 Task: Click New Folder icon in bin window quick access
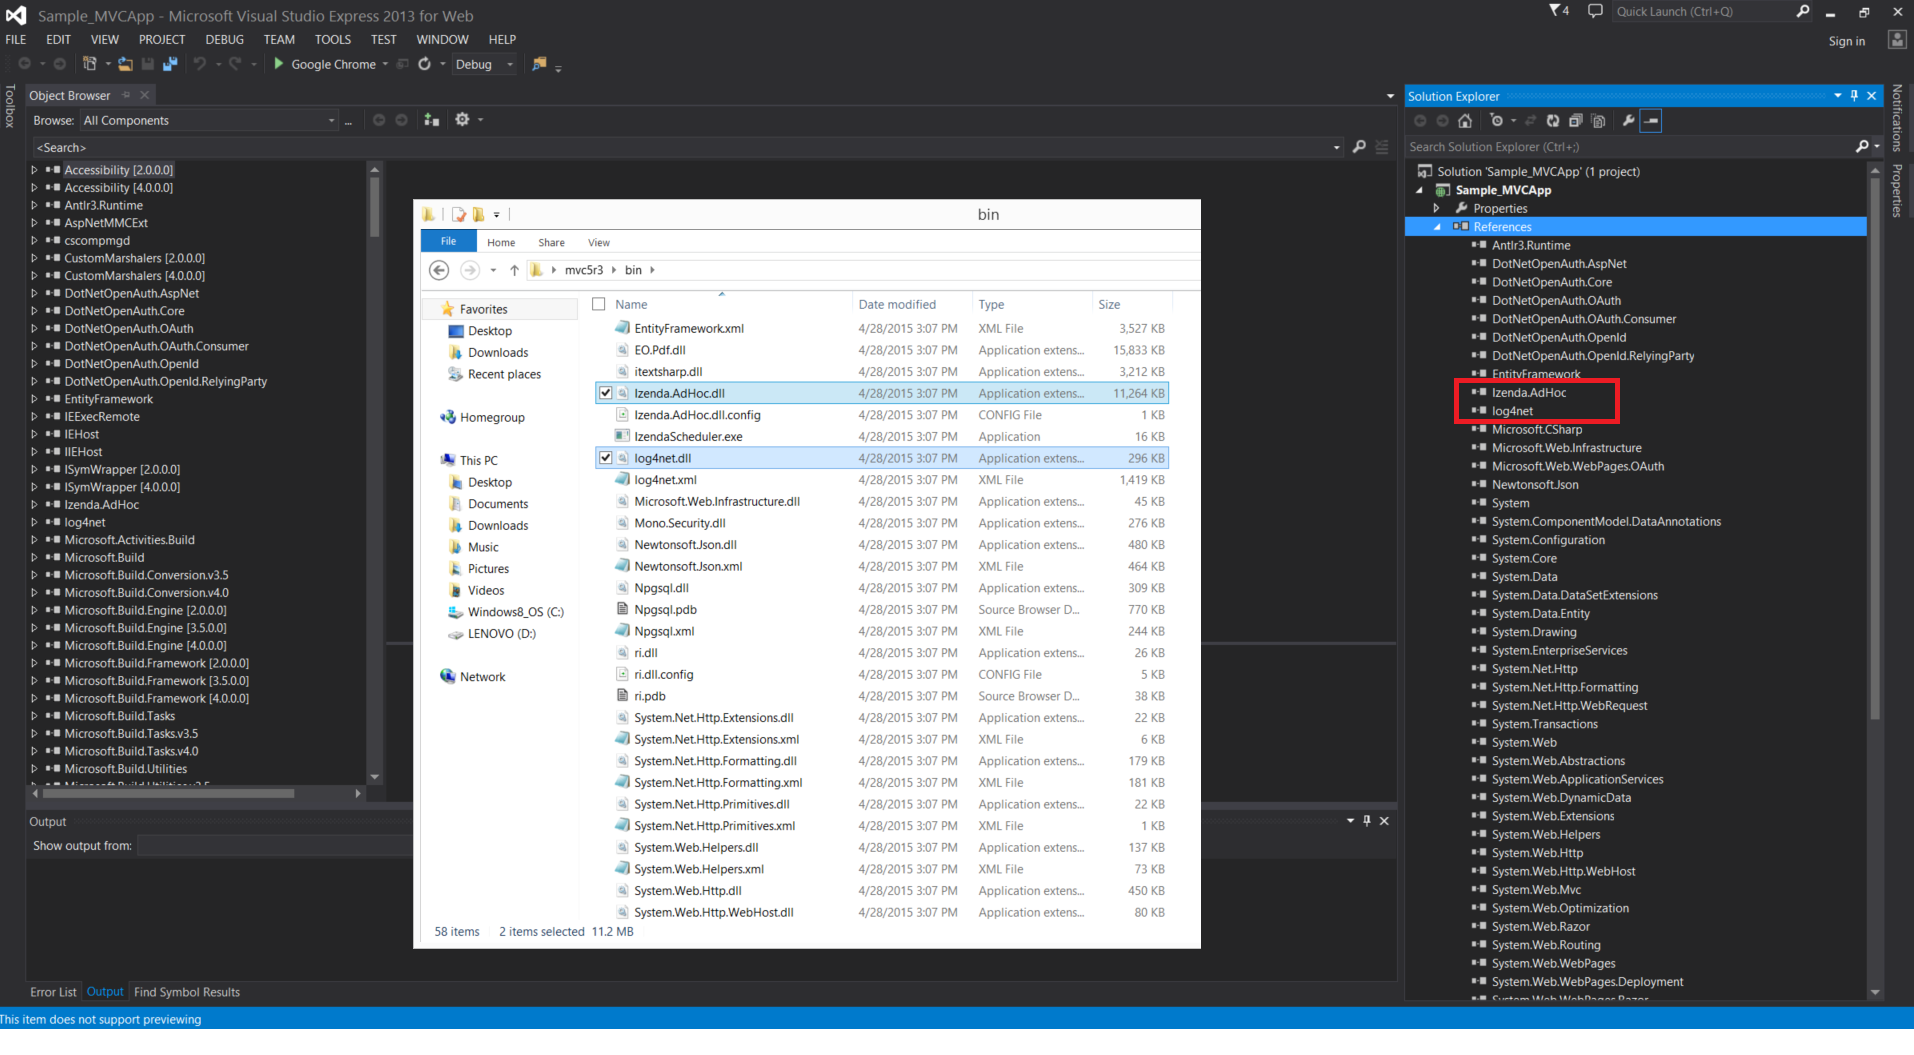click(479, 214)
